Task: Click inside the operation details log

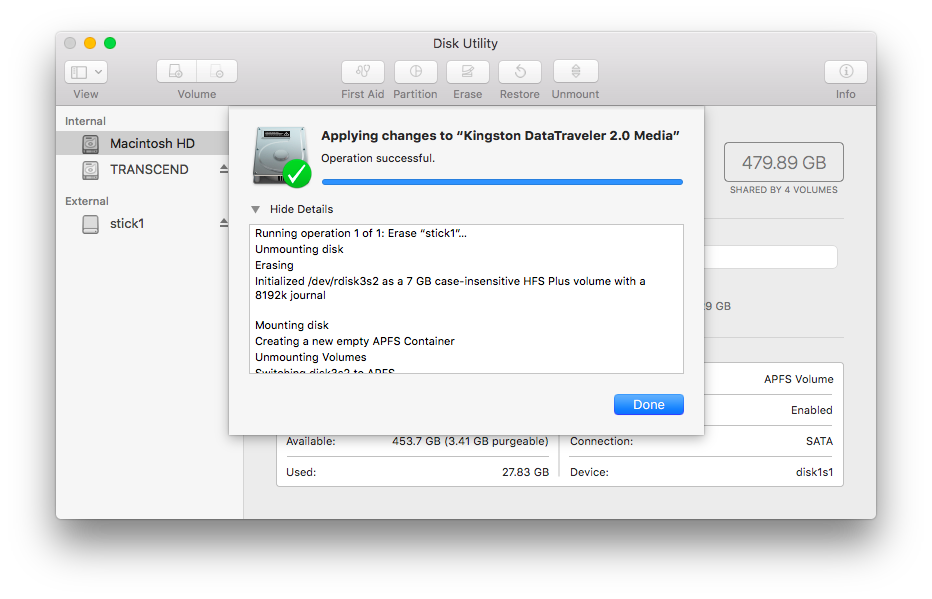Action: coord(466,298)
